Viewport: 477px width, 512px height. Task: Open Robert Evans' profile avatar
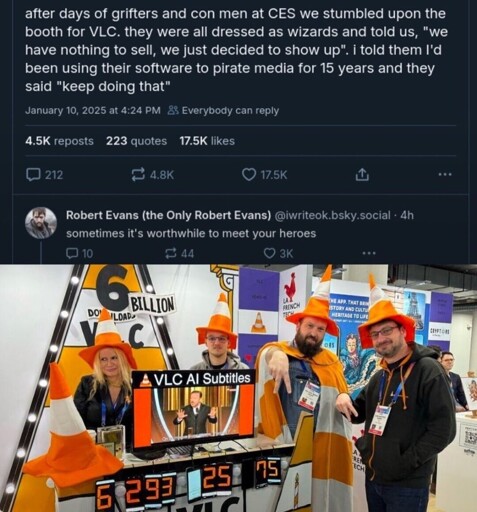click(x=41, y=223)
